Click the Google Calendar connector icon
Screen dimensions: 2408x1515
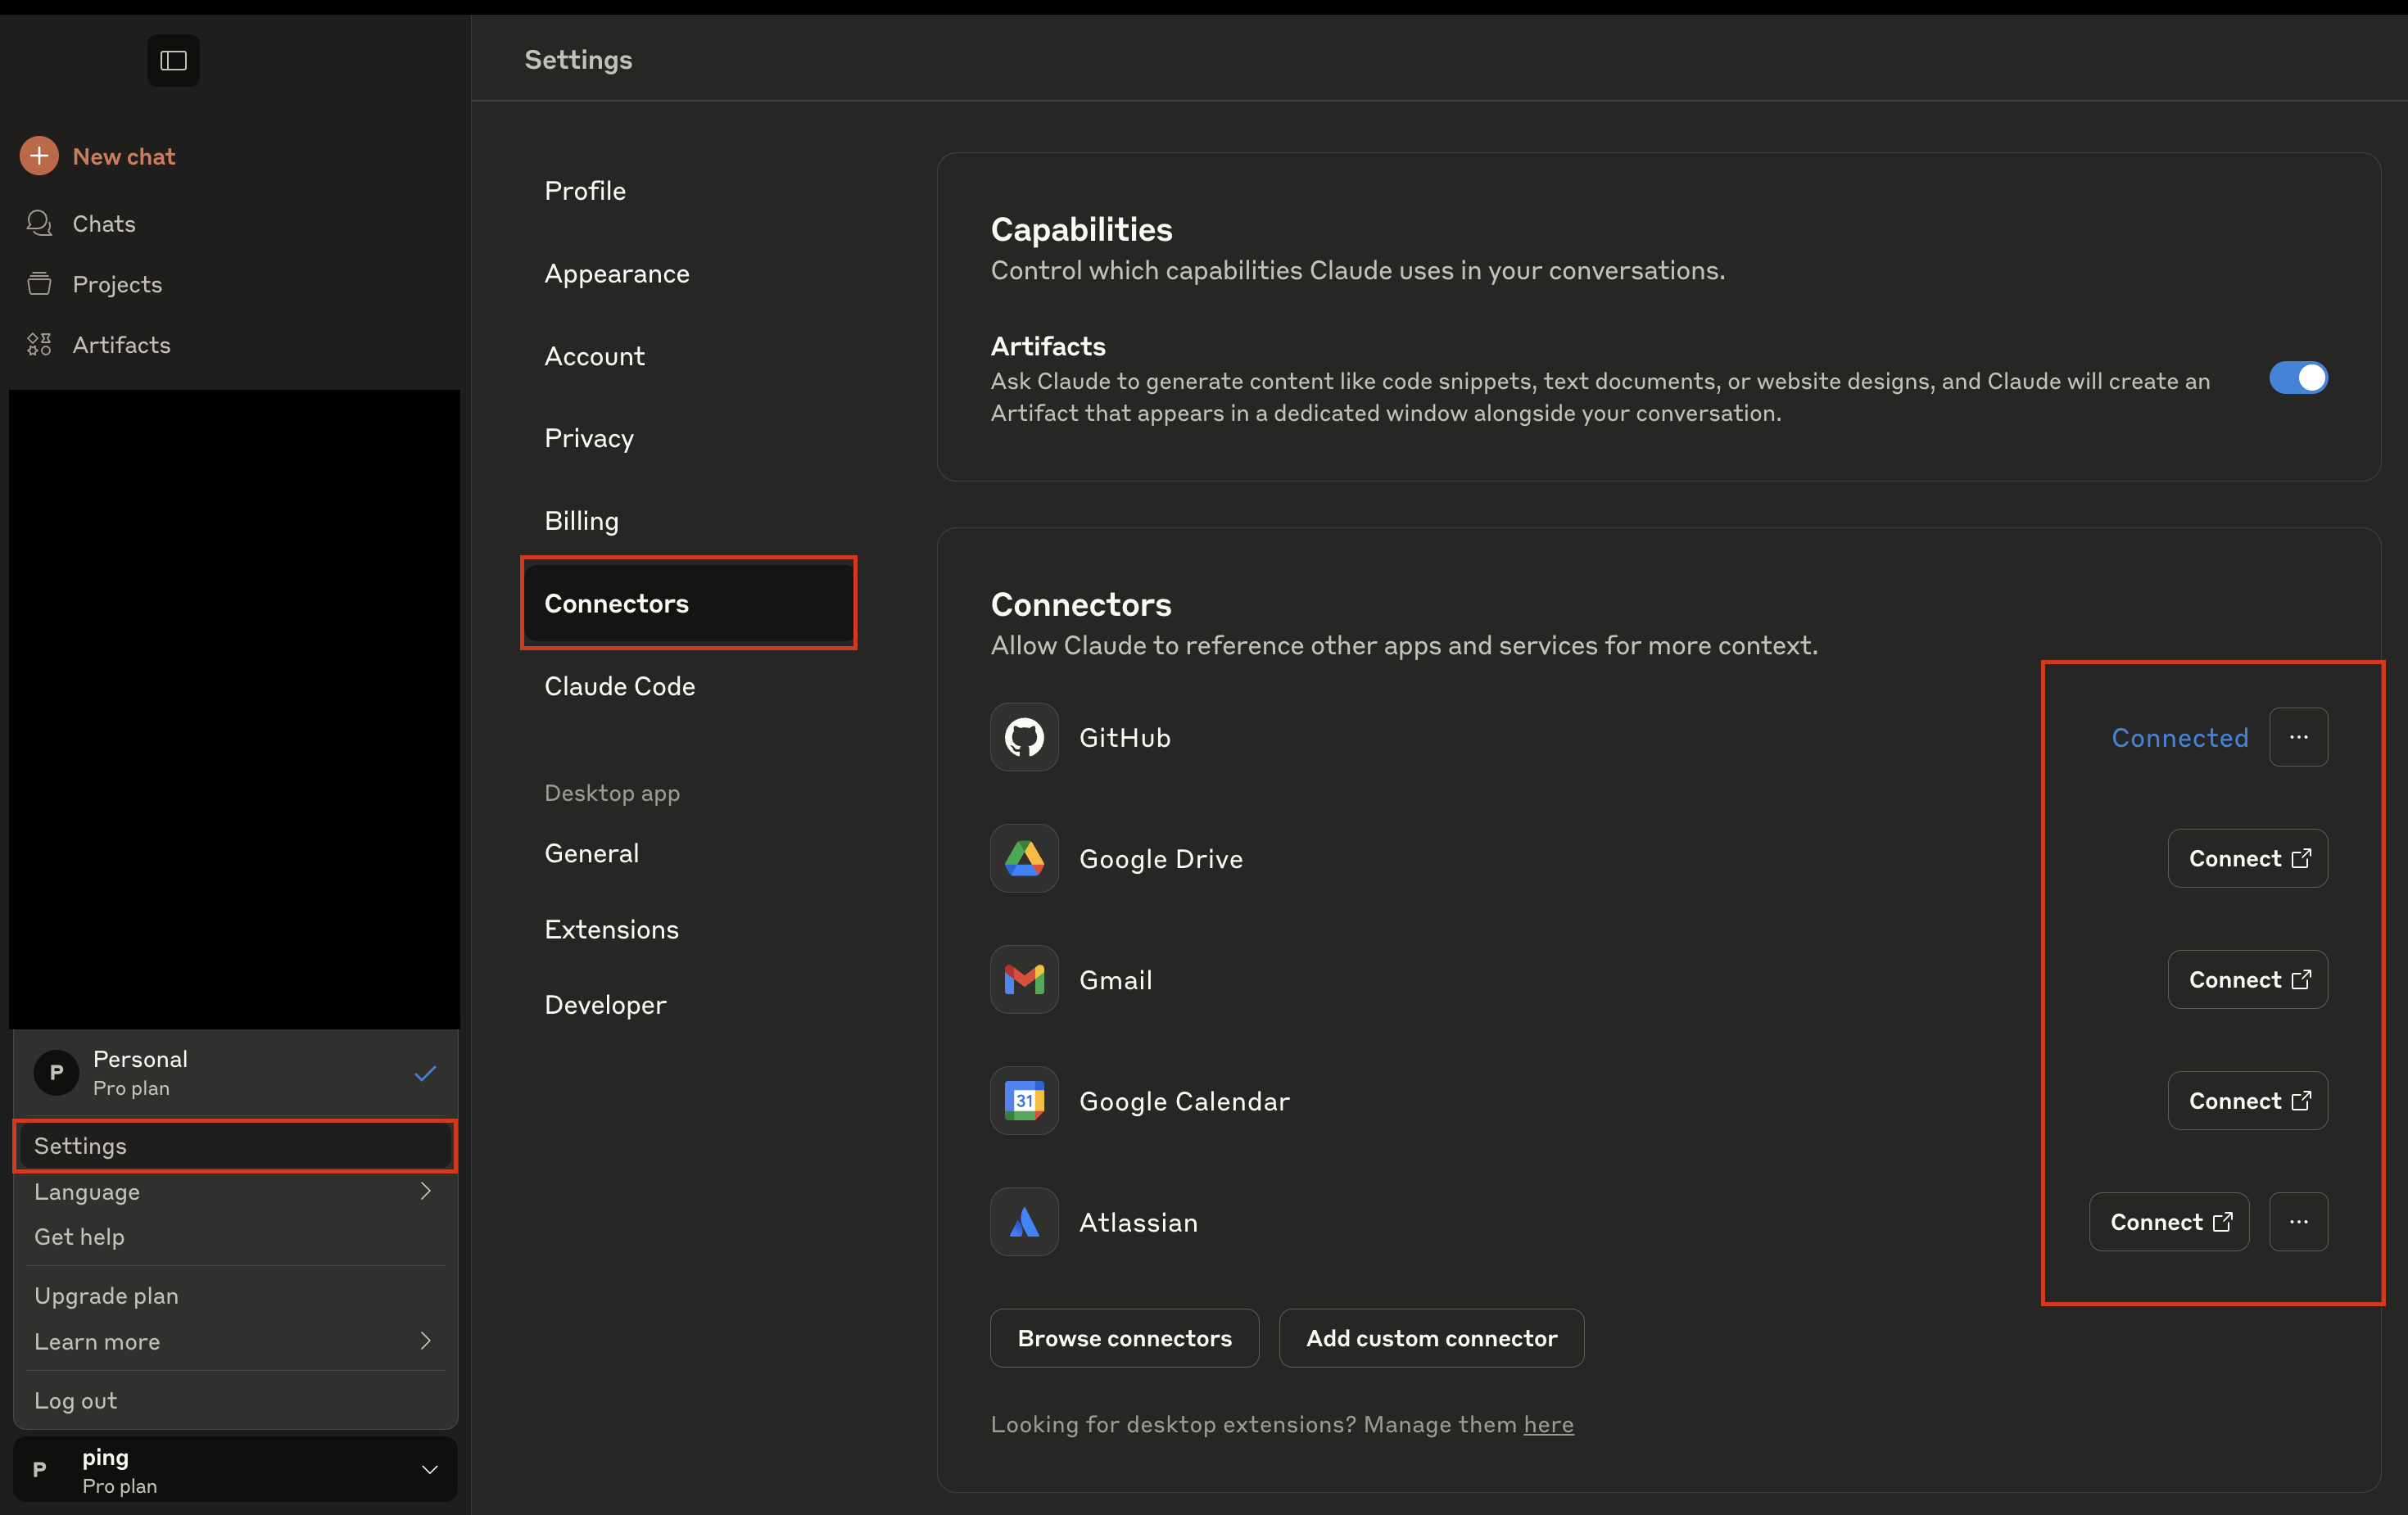coord(1023,1101)
